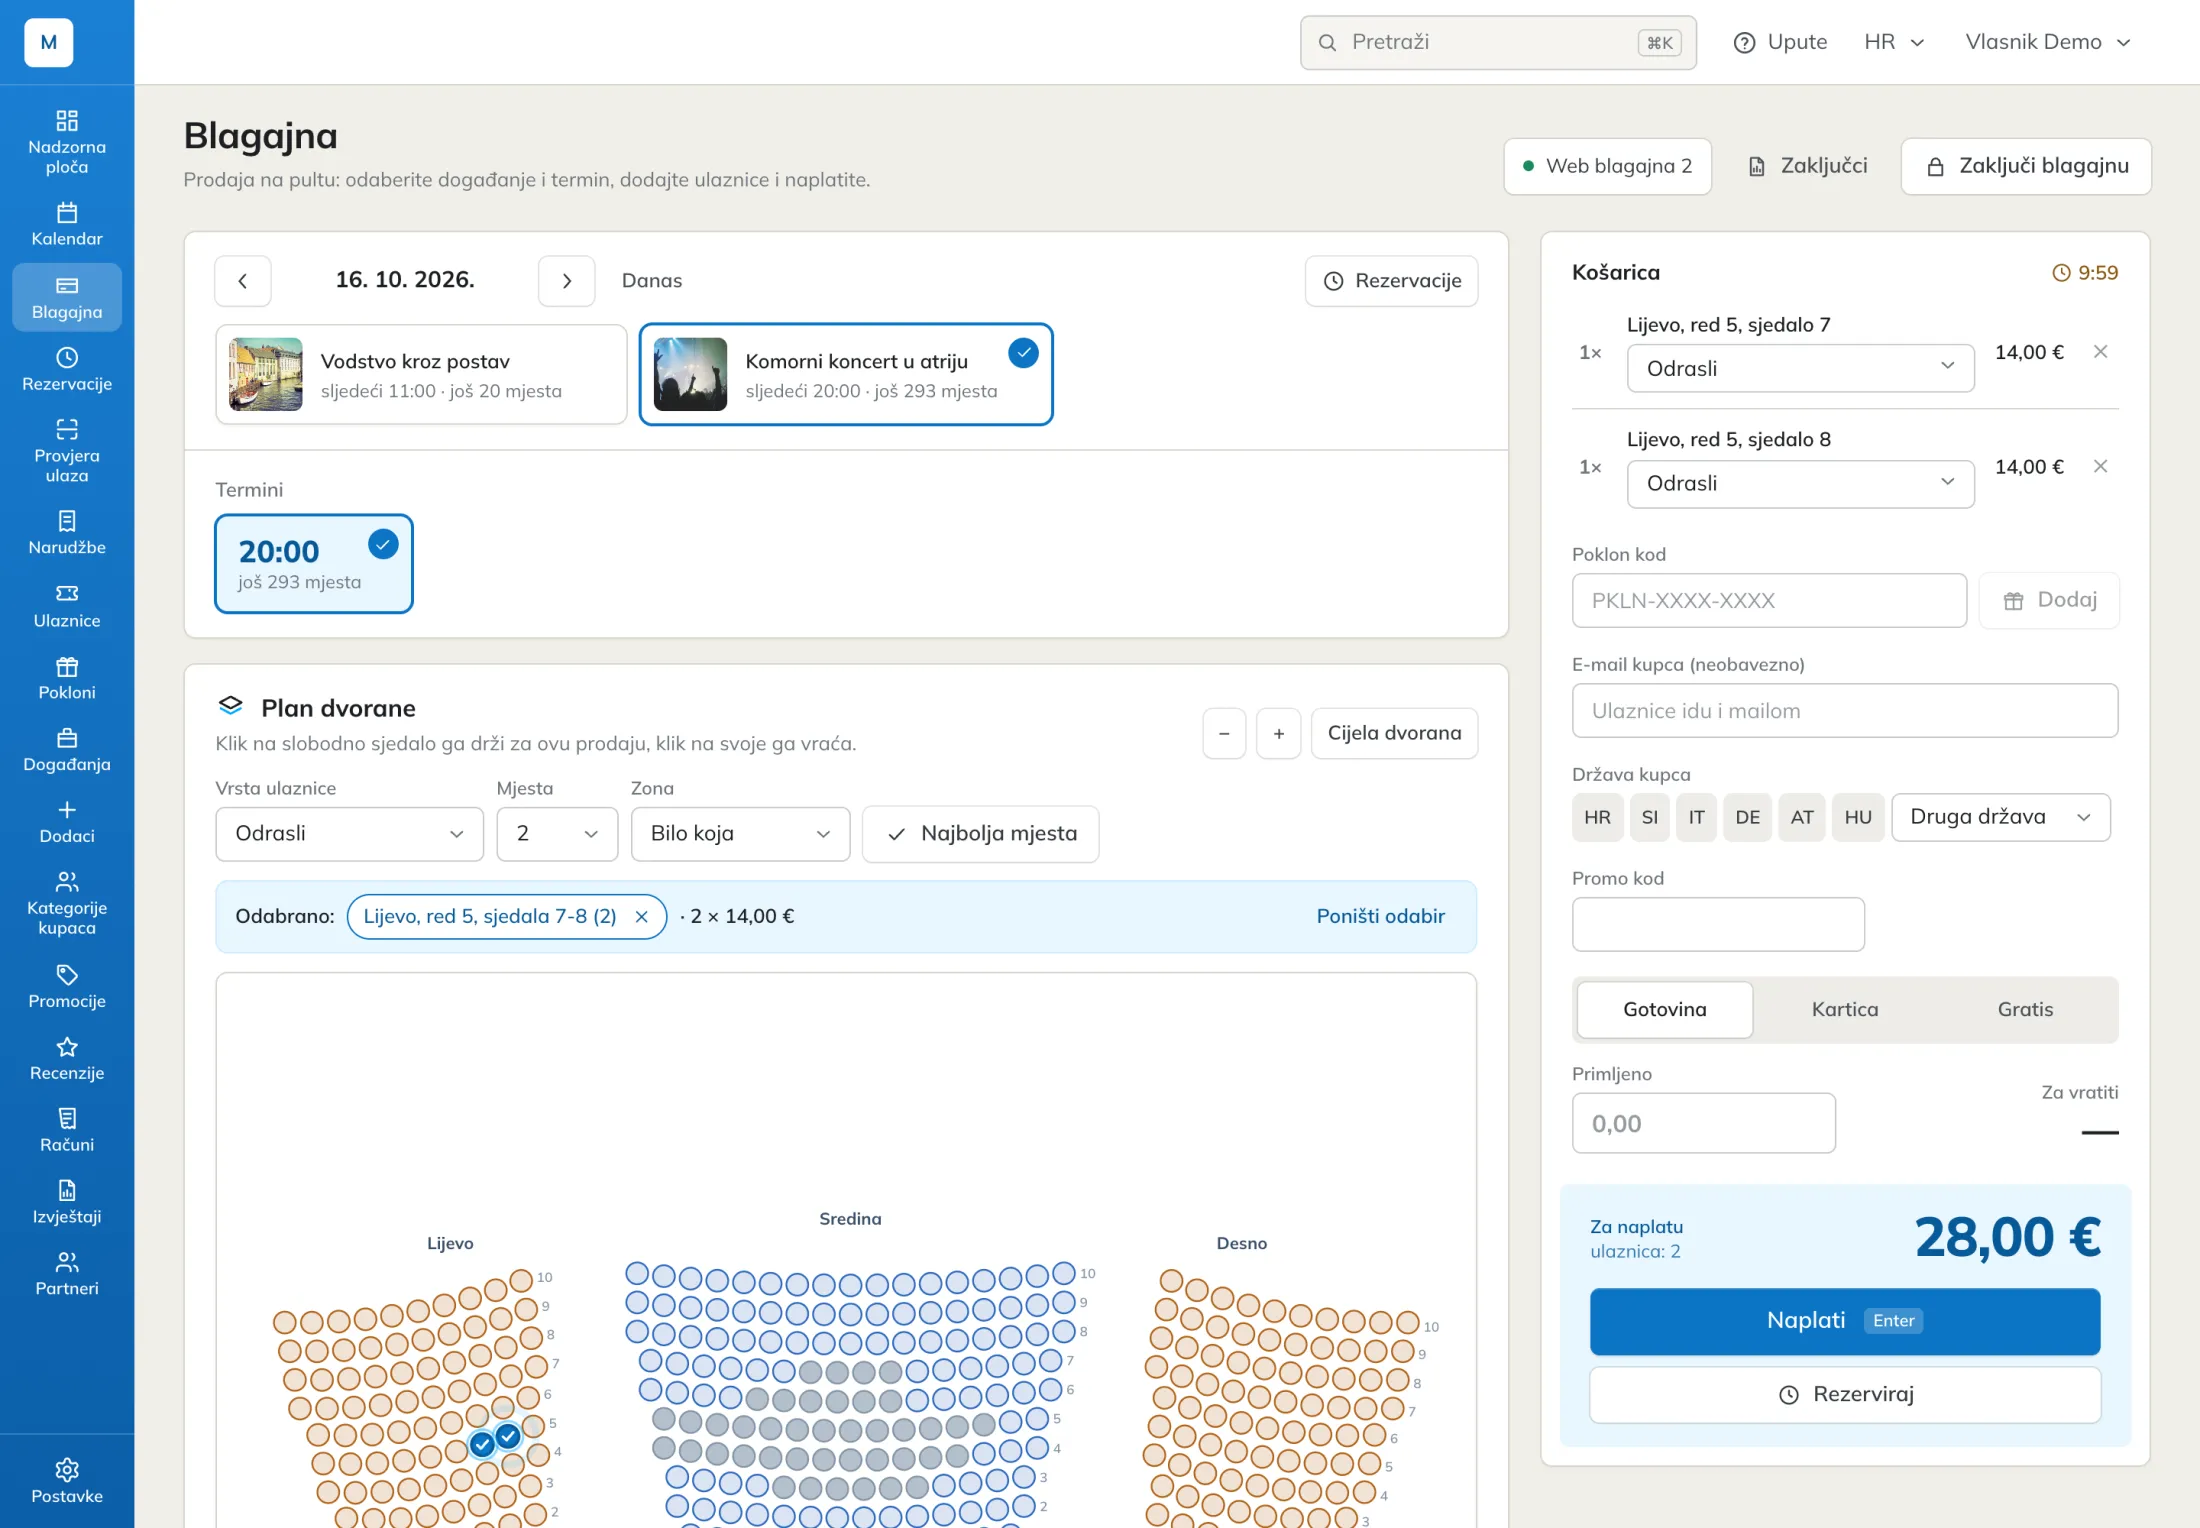Screen dimensions: 2200x1528
Task: Open Recenzije star page
Action: (67, 1059)
